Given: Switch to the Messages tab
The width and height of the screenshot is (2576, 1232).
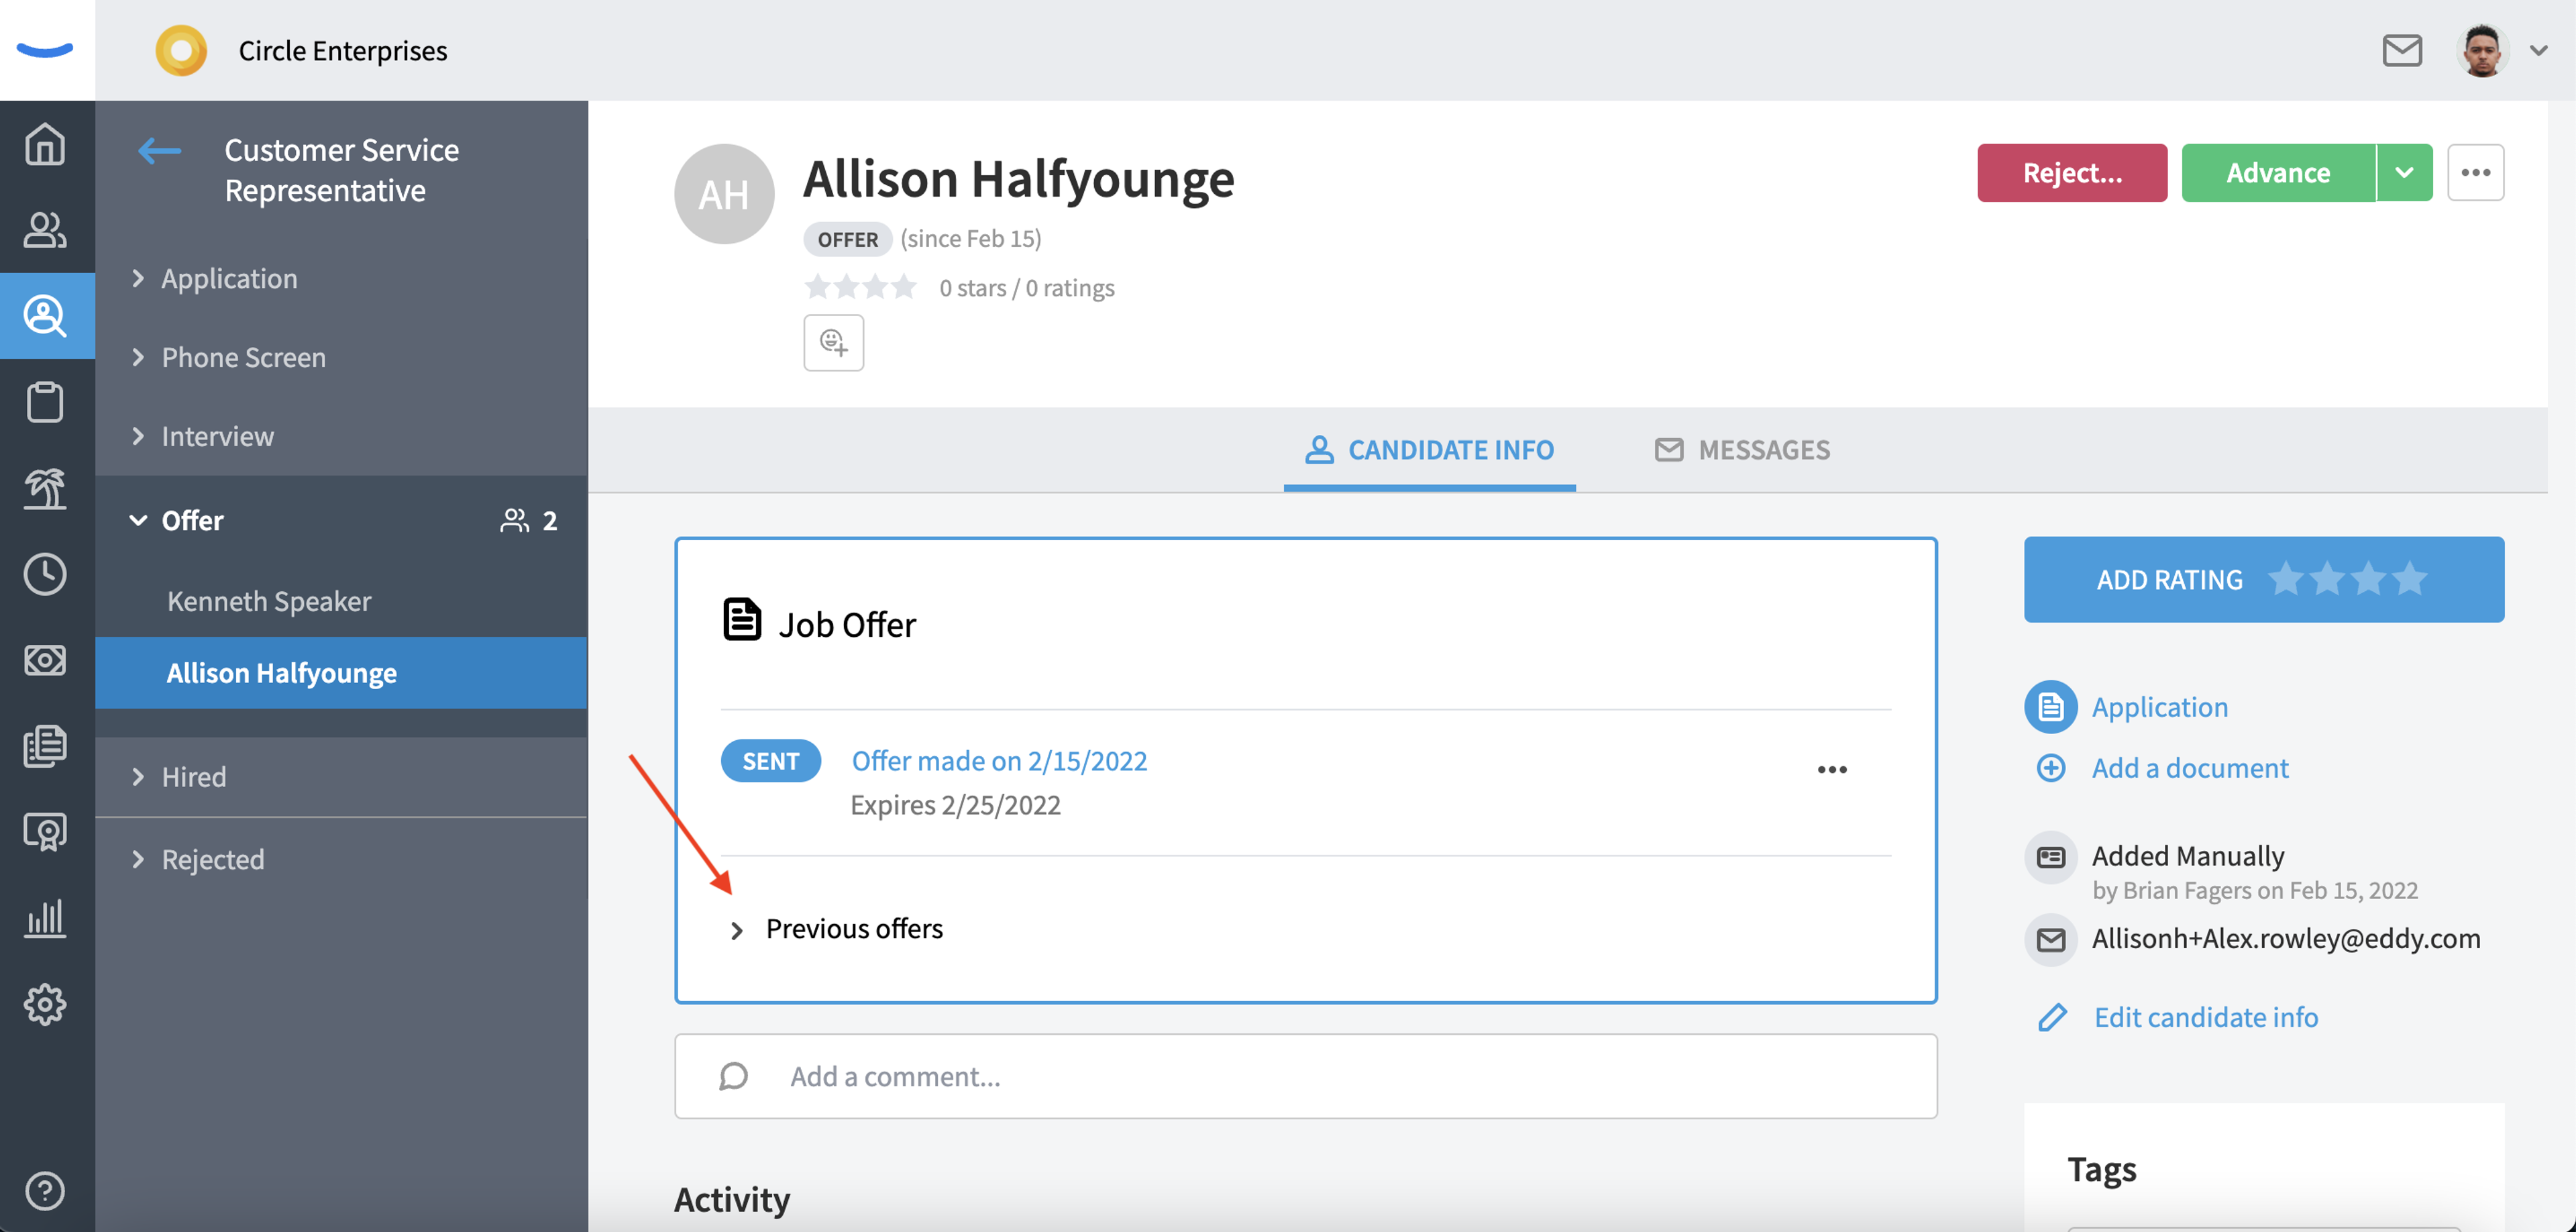Looking at the screenshot, I should point(1742,450).
